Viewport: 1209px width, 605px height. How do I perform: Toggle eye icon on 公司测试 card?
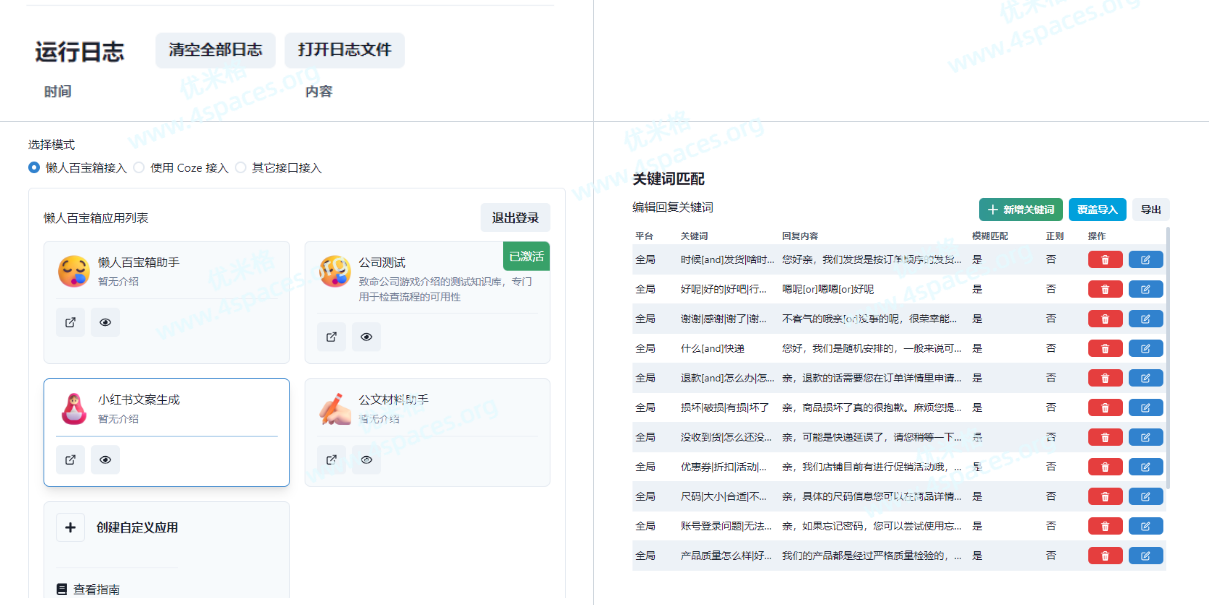click(367, 336)
